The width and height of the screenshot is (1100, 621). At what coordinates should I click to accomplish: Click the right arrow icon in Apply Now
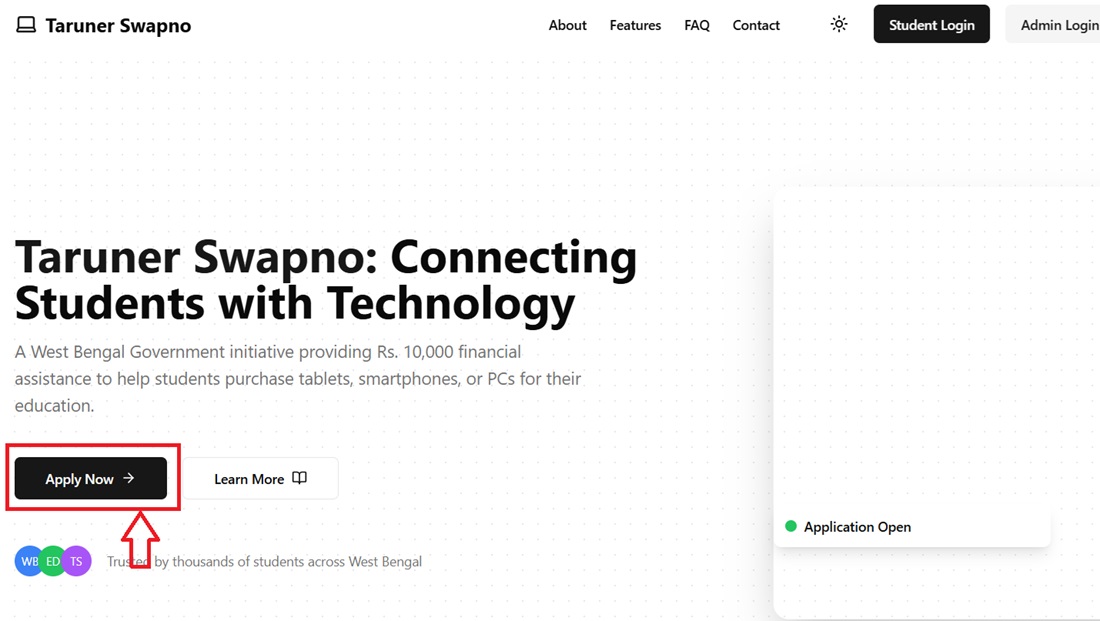tap(129, 479)
